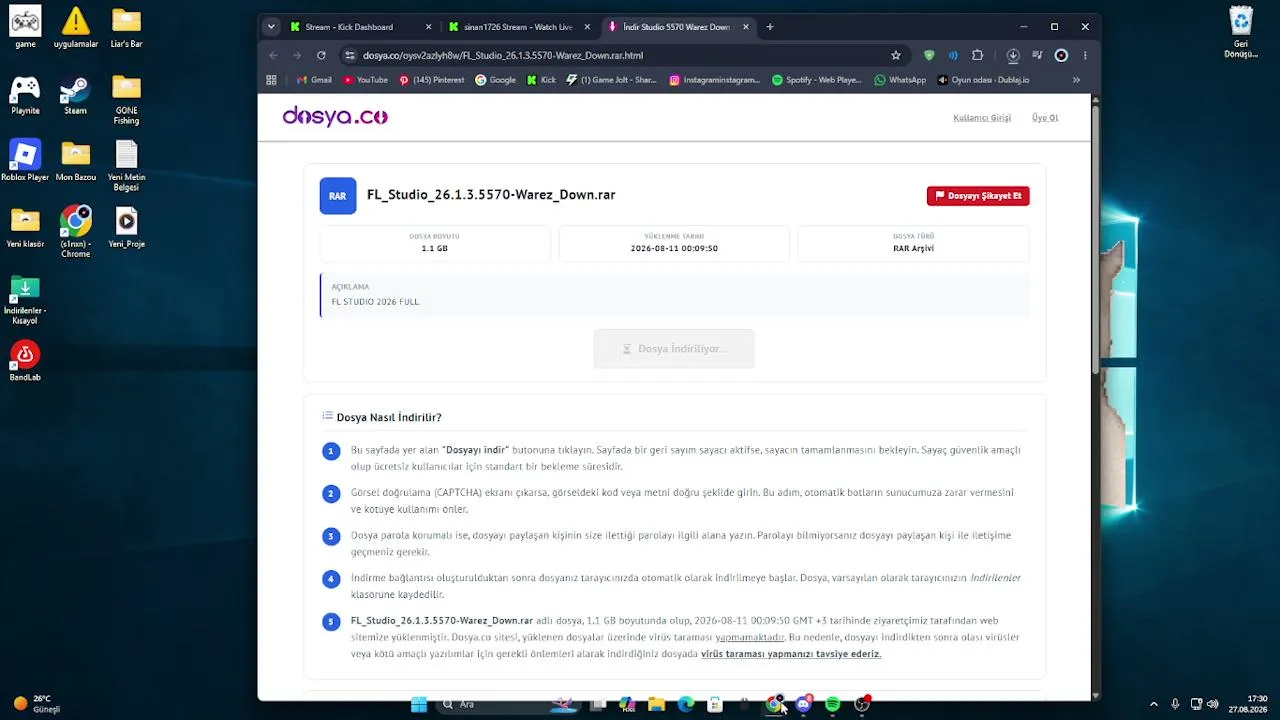Open Chrome's three-dot menu
The height and width of the screenshot is (720, 1280).
1085,55
